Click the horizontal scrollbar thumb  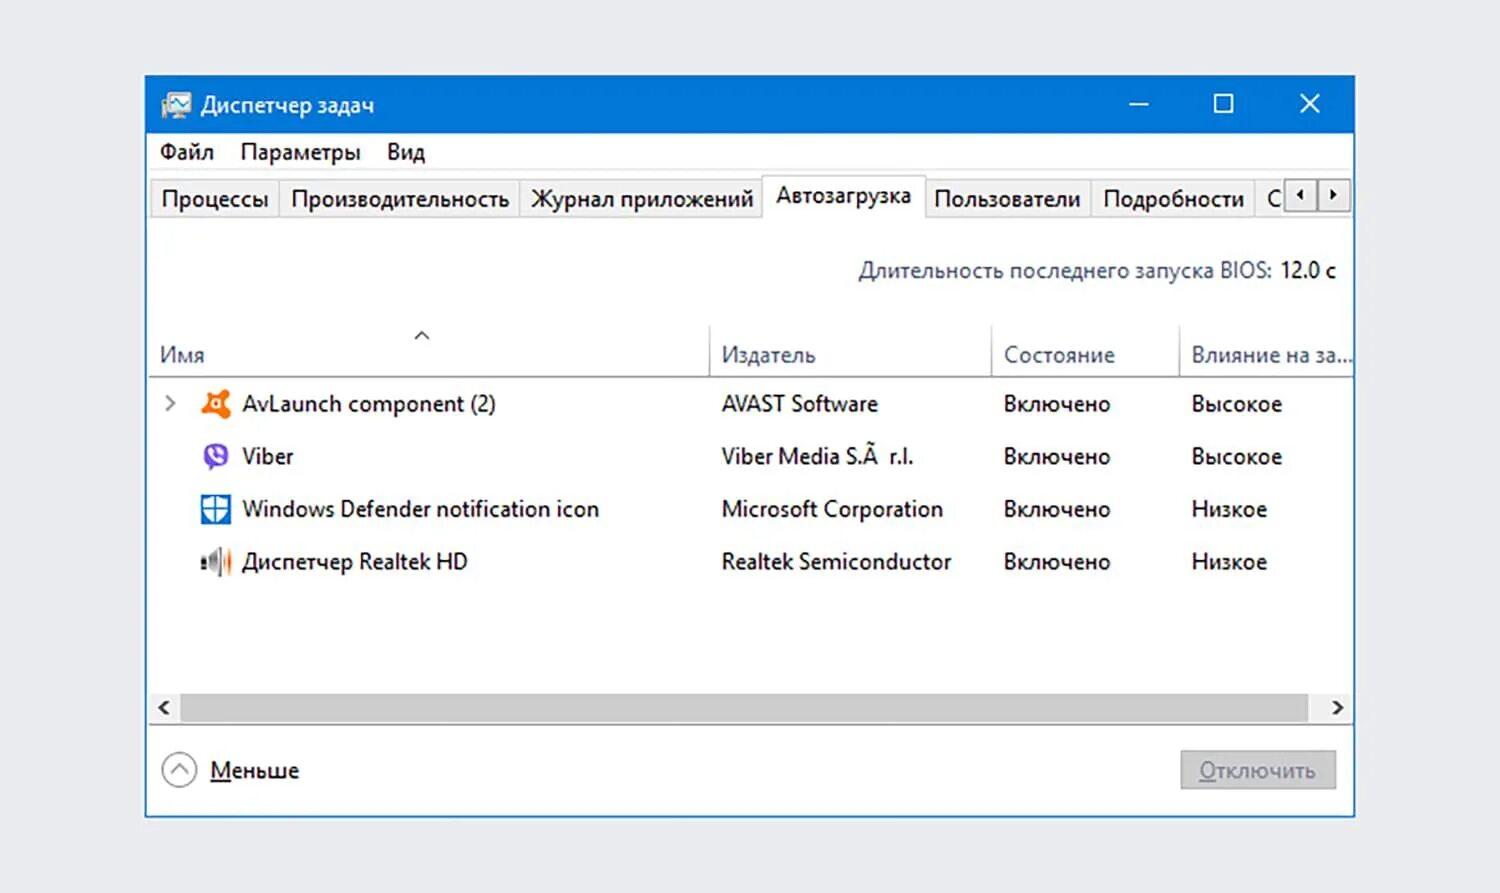pyautogui.click(x=744, y=708)
